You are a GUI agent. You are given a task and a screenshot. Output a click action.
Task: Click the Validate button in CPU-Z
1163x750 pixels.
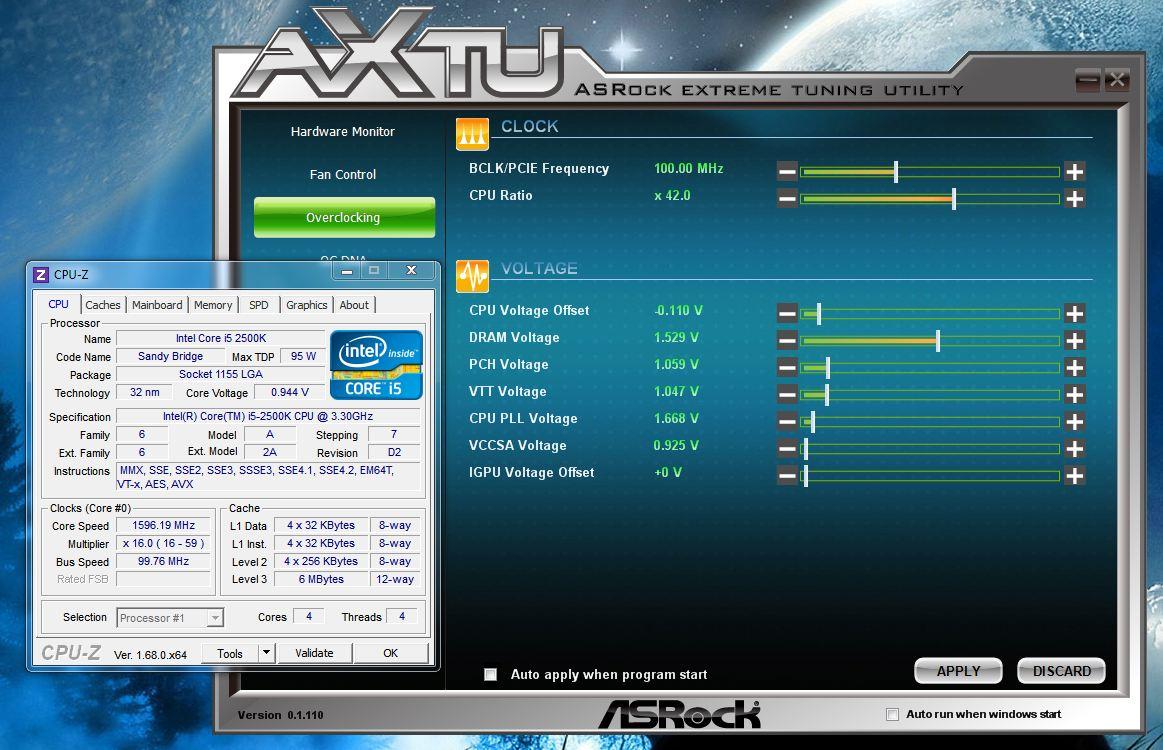point(314,653)
